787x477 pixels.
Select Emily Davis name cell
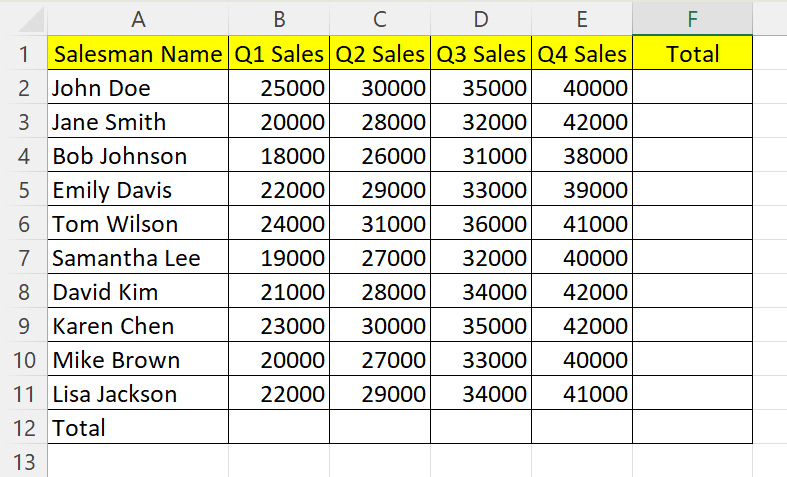138,190
